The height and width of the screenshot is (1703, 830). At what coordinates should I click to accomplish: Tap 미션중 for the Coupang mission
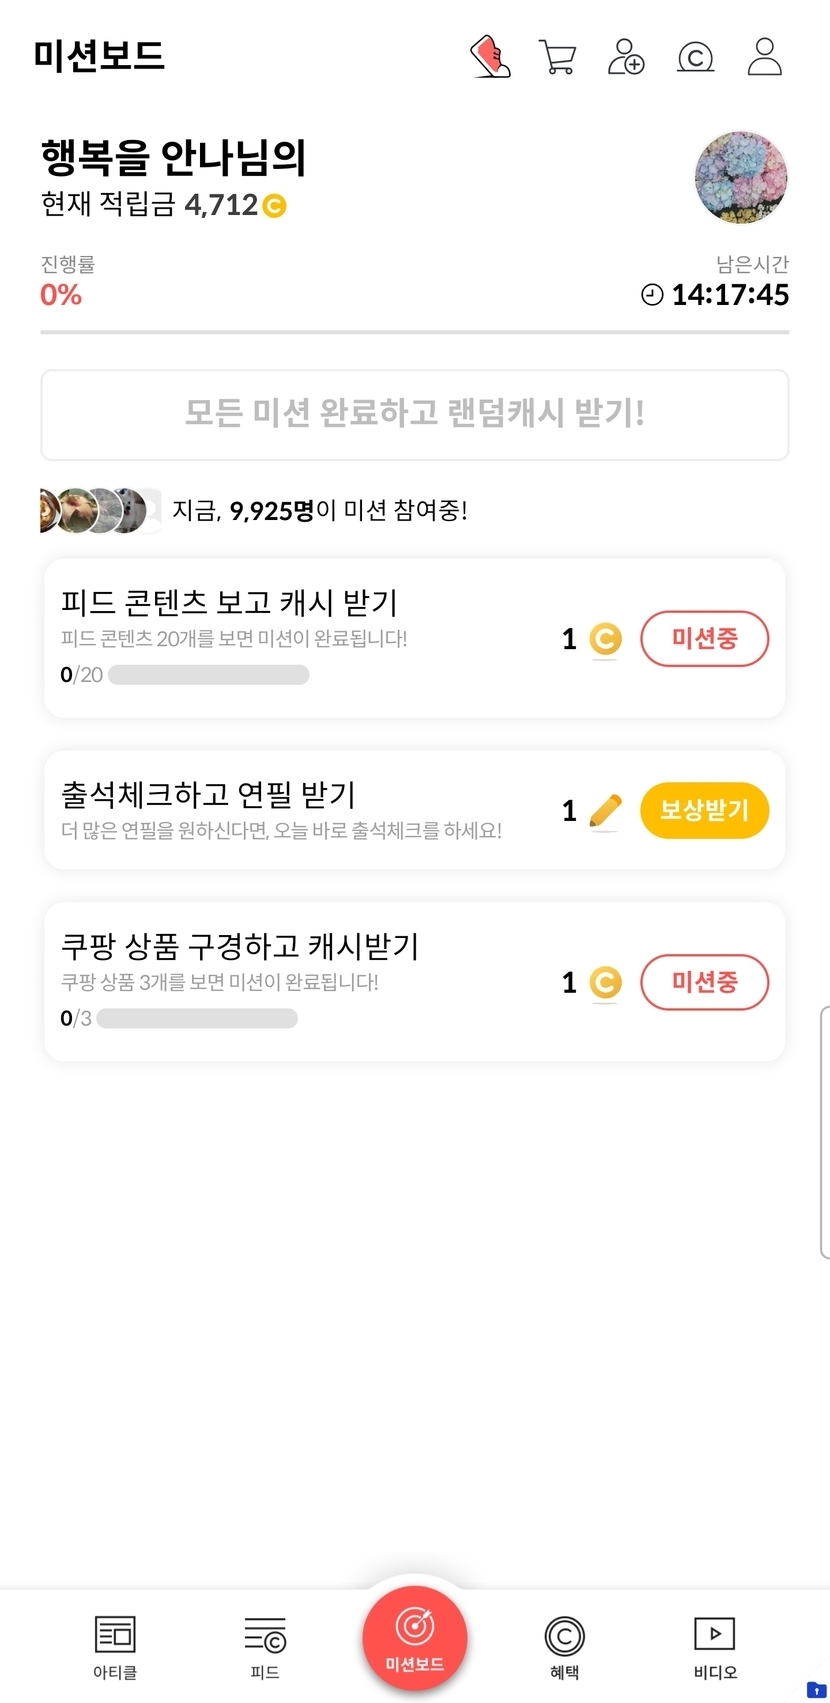(704, 982)
